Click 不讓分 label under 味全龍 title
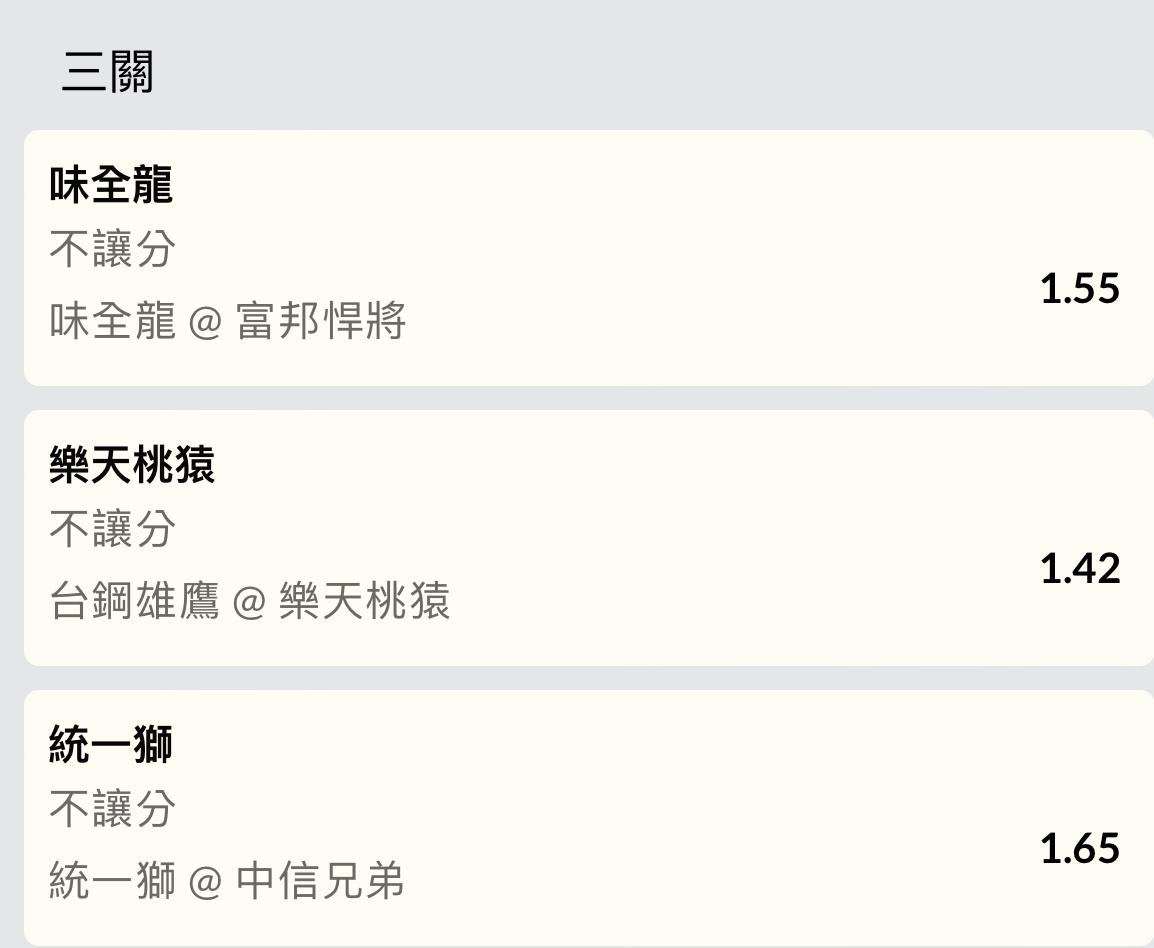Viewport: 1154px width, 948px height. tap(112, 249)
